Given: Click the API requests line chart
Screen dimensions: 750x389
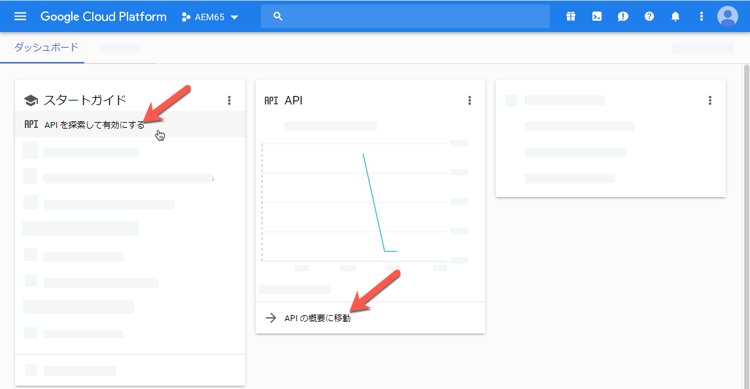Looking at the screenshot, I should pyautogui.click(x=354, y=202).
